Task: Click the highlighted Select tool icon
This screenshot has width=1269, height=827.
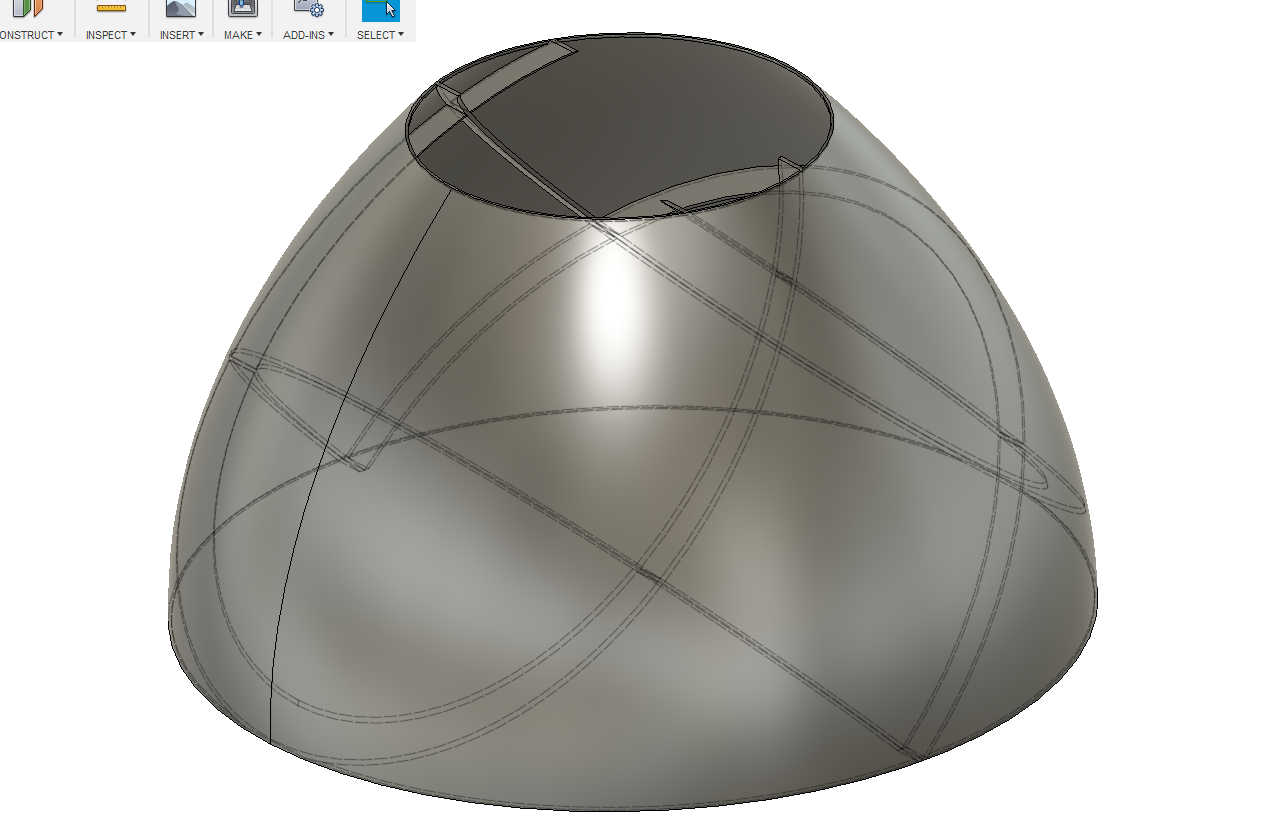Action: click(x=380, y=10)
